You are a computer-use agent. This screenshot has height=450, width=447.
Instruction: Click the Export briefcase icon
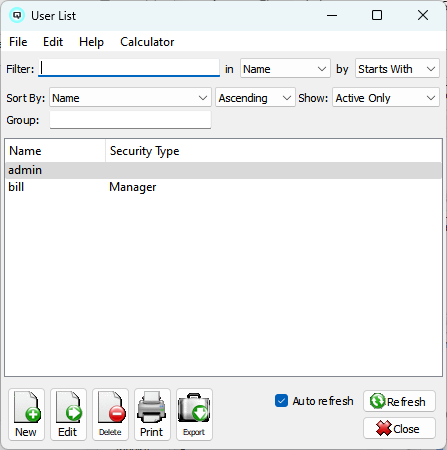[x=194, y=407]
